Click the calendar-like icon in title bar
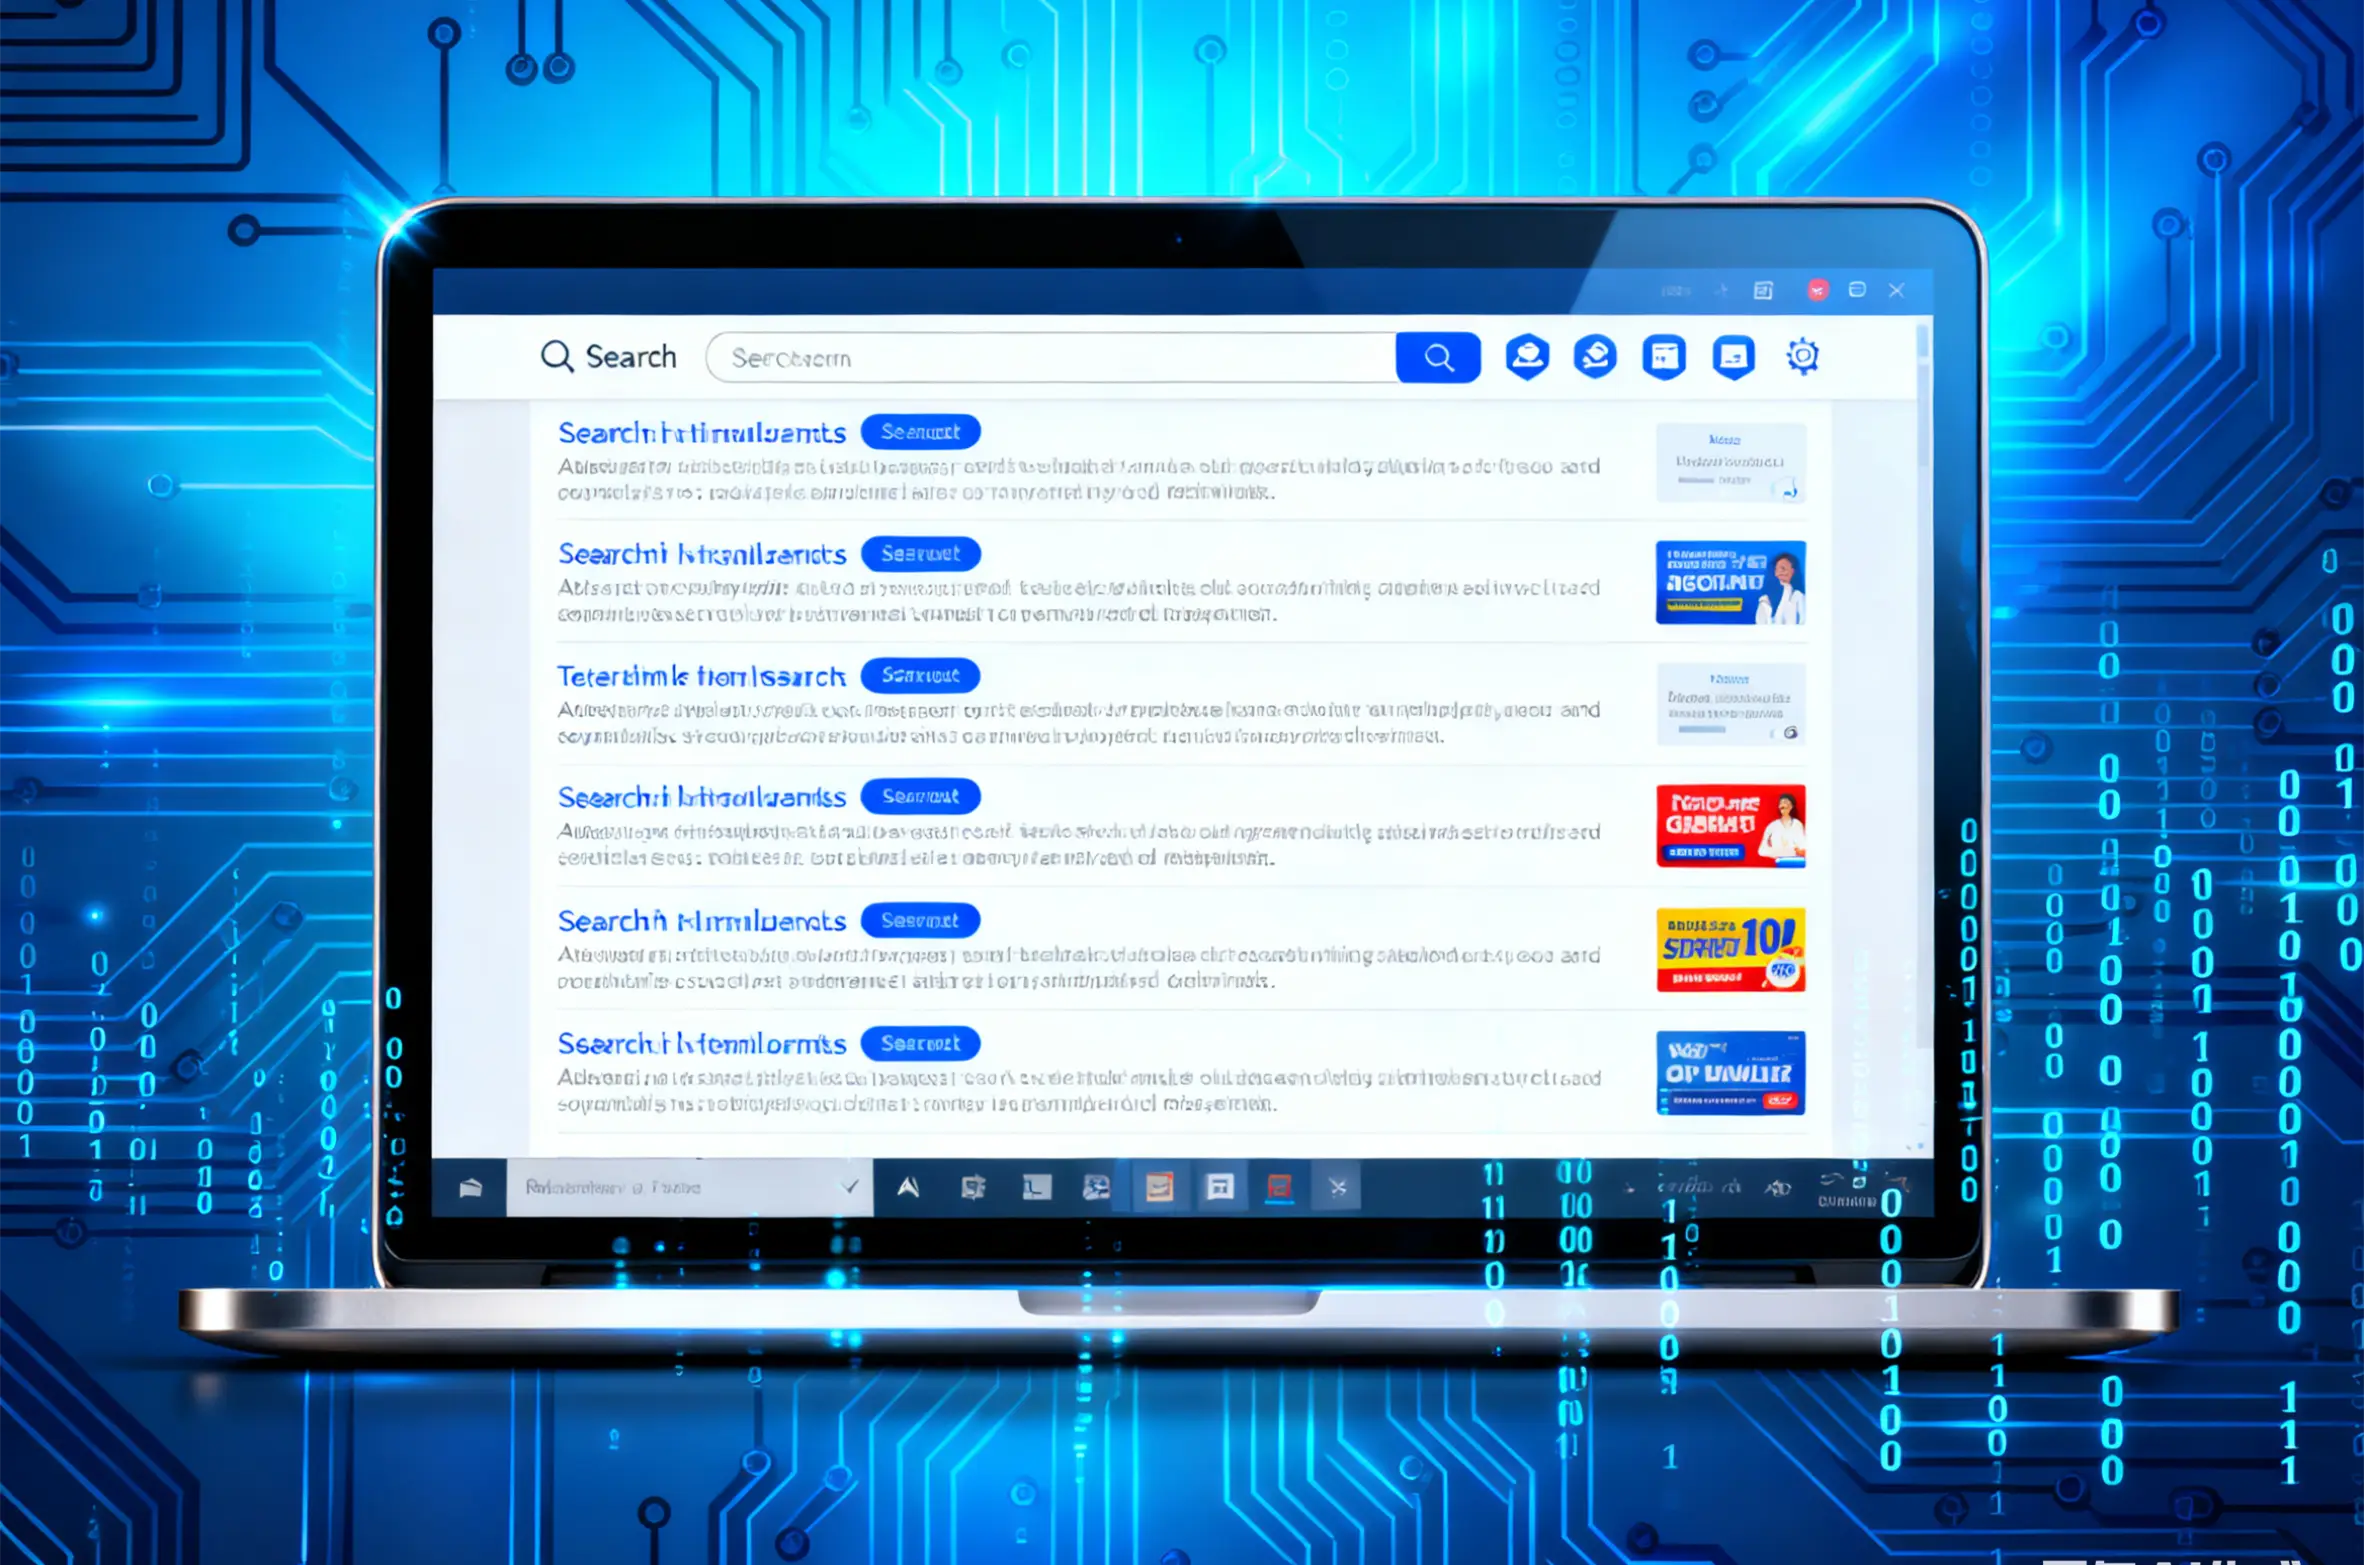 (x=1763, y=290)
